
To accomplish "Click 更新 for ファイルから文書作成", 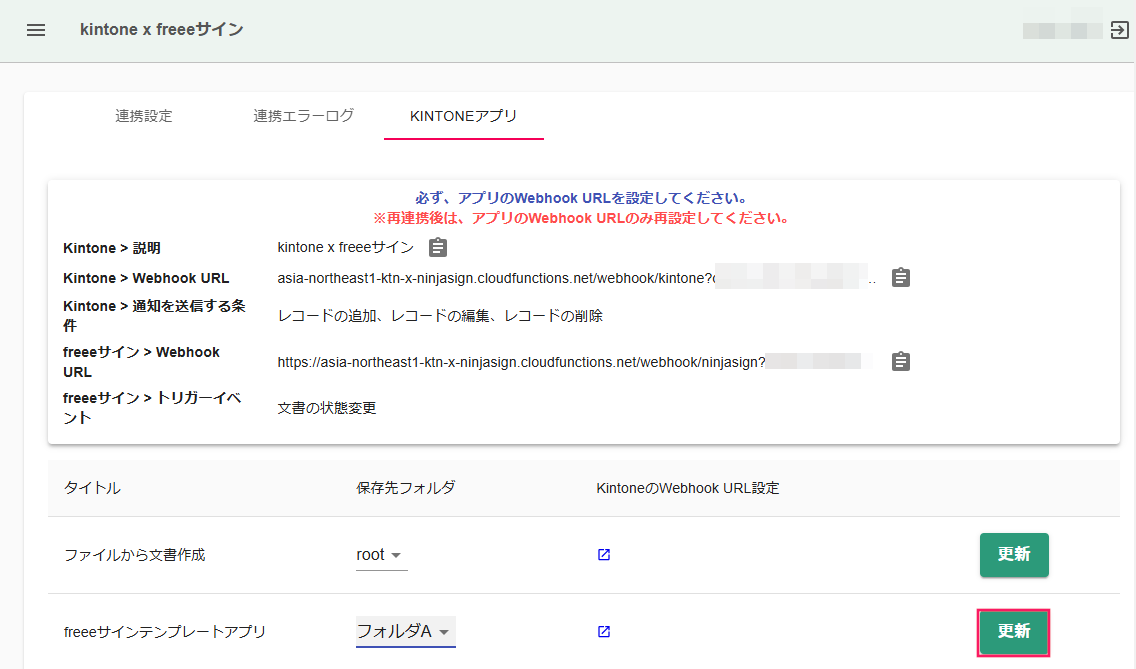I will coord(1014,554).
